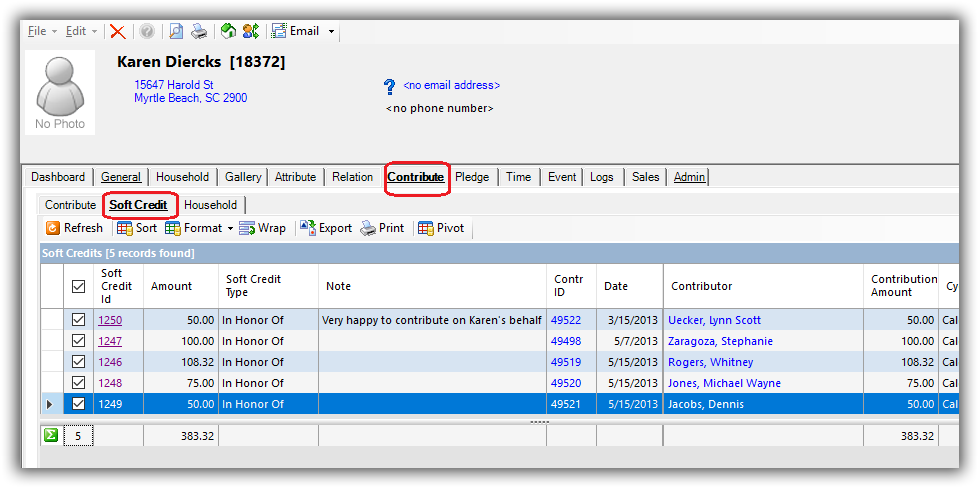This screenshot has height=488, width=979.
Task: Uncheck the checkbox for soft credit 1246
Action: click(x=79, y=362)
